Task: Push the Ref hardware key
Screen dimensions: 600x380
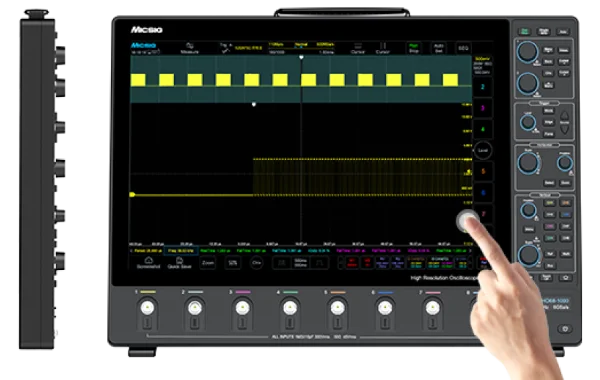Action: tap(549, 254)
